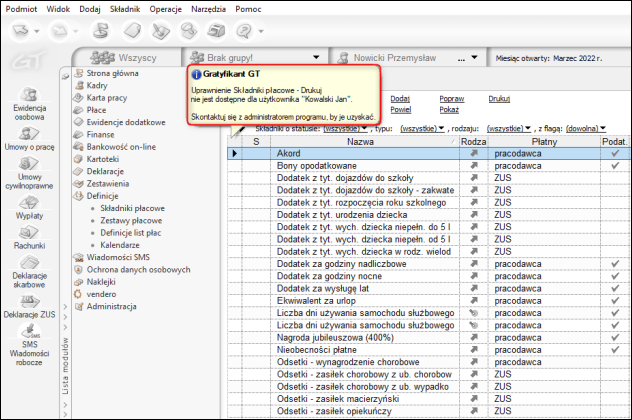Select Umowy cywilnoprawne in the sidebar
632x420 pixels.
[28, 172]
